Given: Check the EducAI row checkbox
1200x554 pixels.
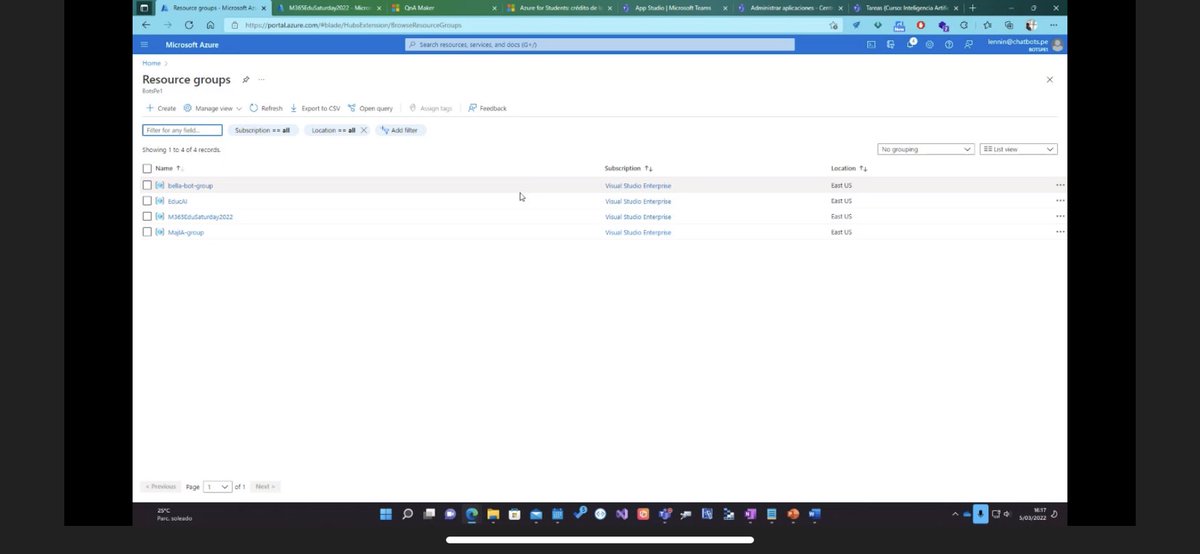Looking at the screenshot, I should click(x=147, y=201).
